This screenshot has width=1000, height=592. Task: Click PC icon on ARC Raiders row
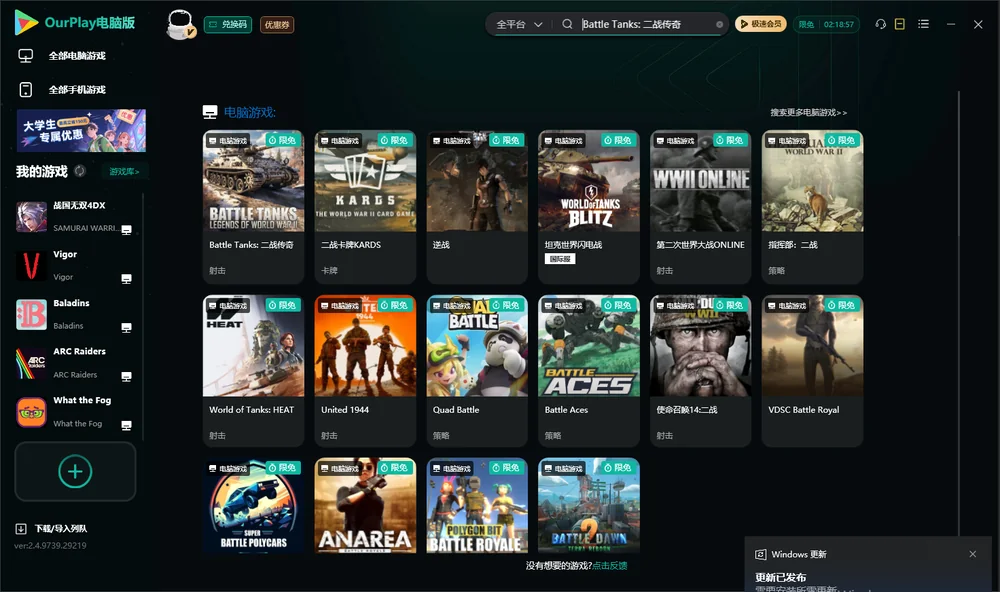point(126,376)
